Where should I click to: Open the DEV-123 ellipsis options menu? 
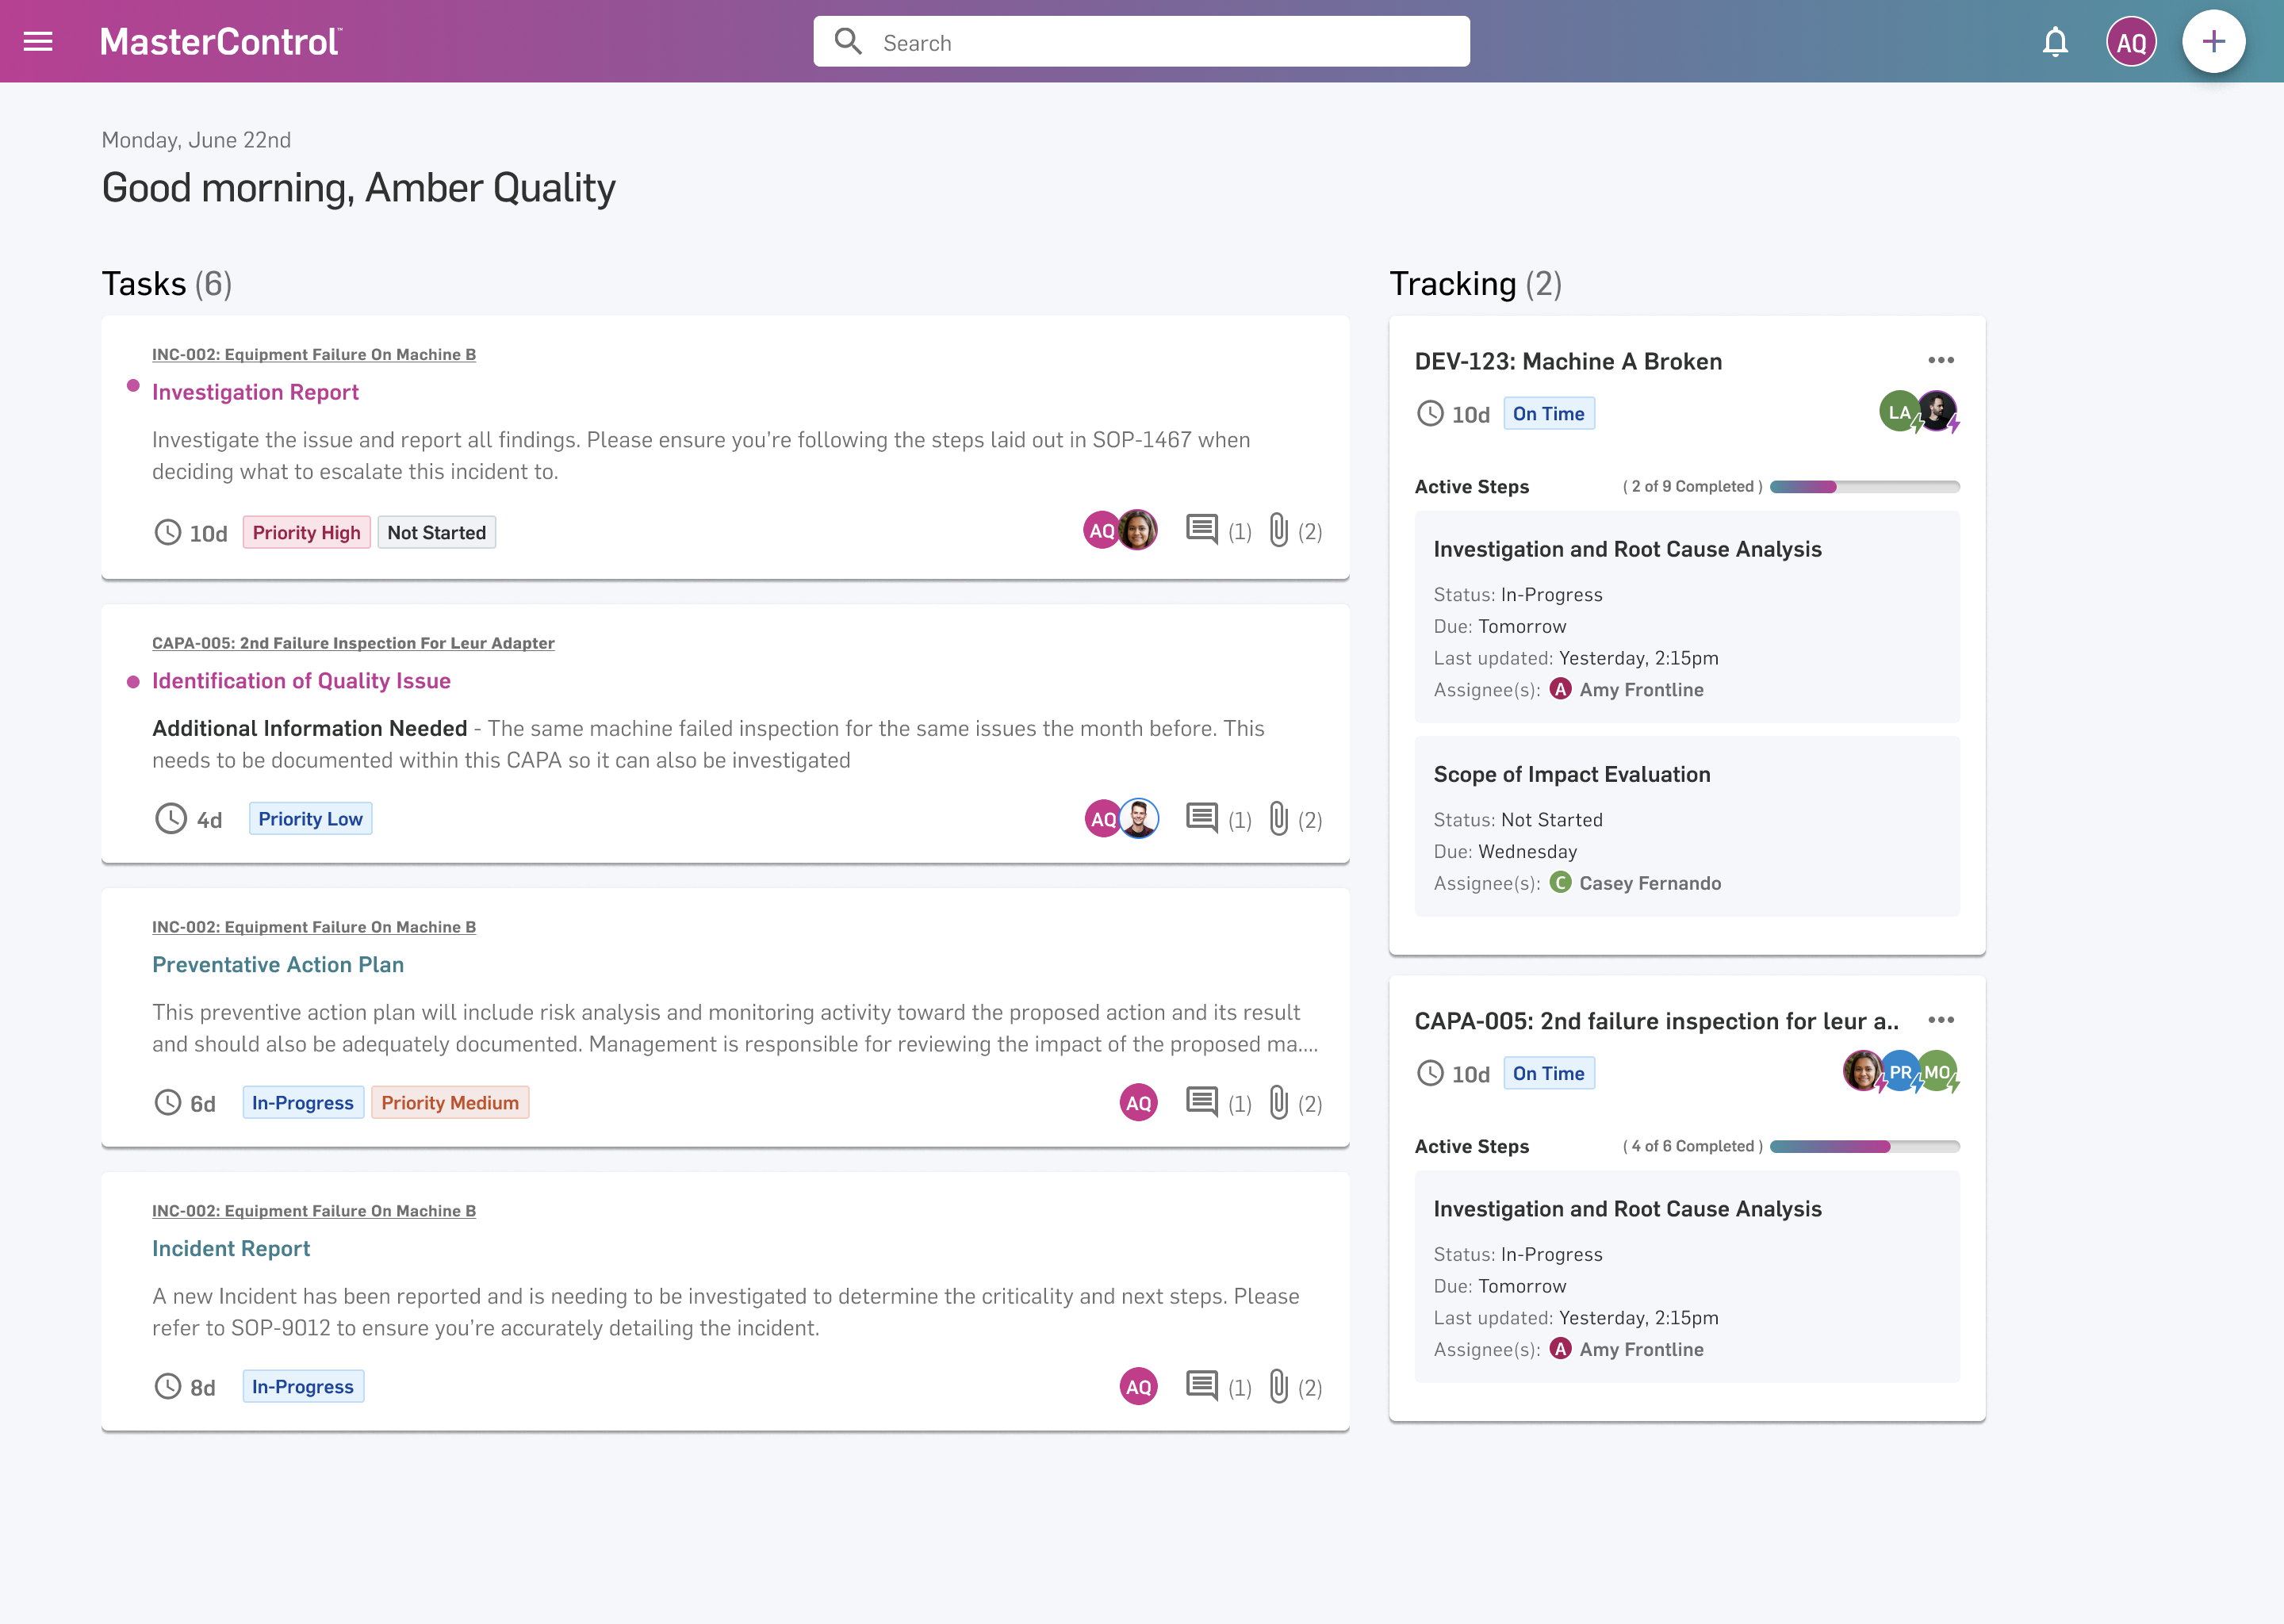pyautogui.click(x=1944, y=360)
